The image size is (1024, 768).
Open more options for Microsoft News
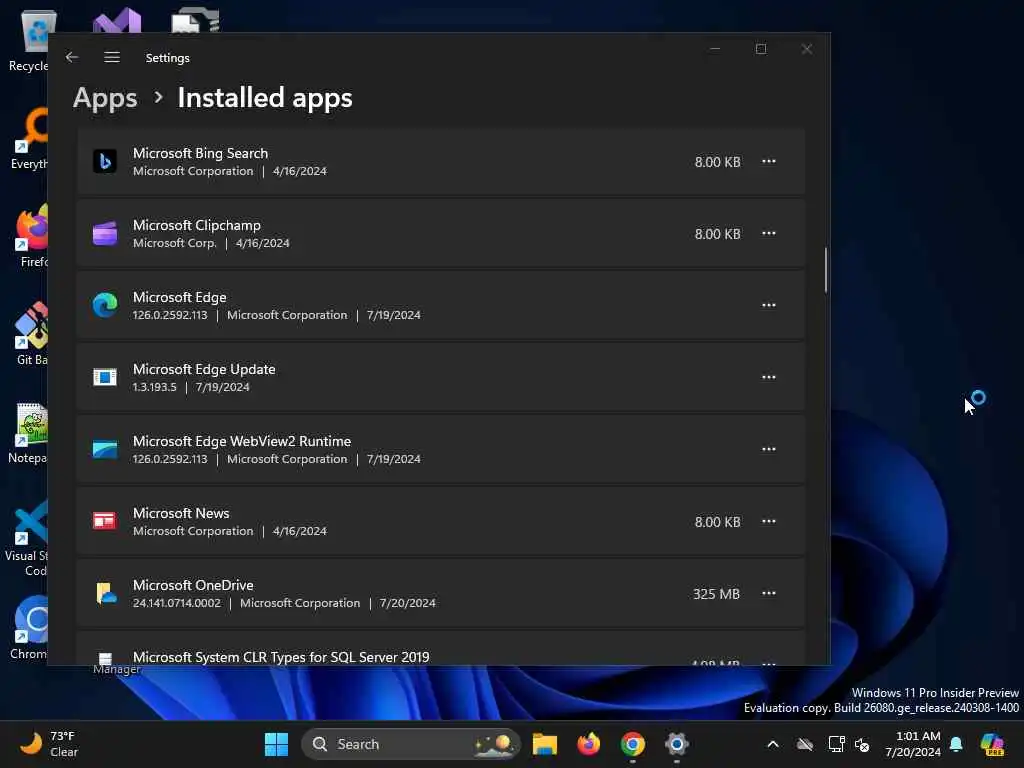coord(769,521)
